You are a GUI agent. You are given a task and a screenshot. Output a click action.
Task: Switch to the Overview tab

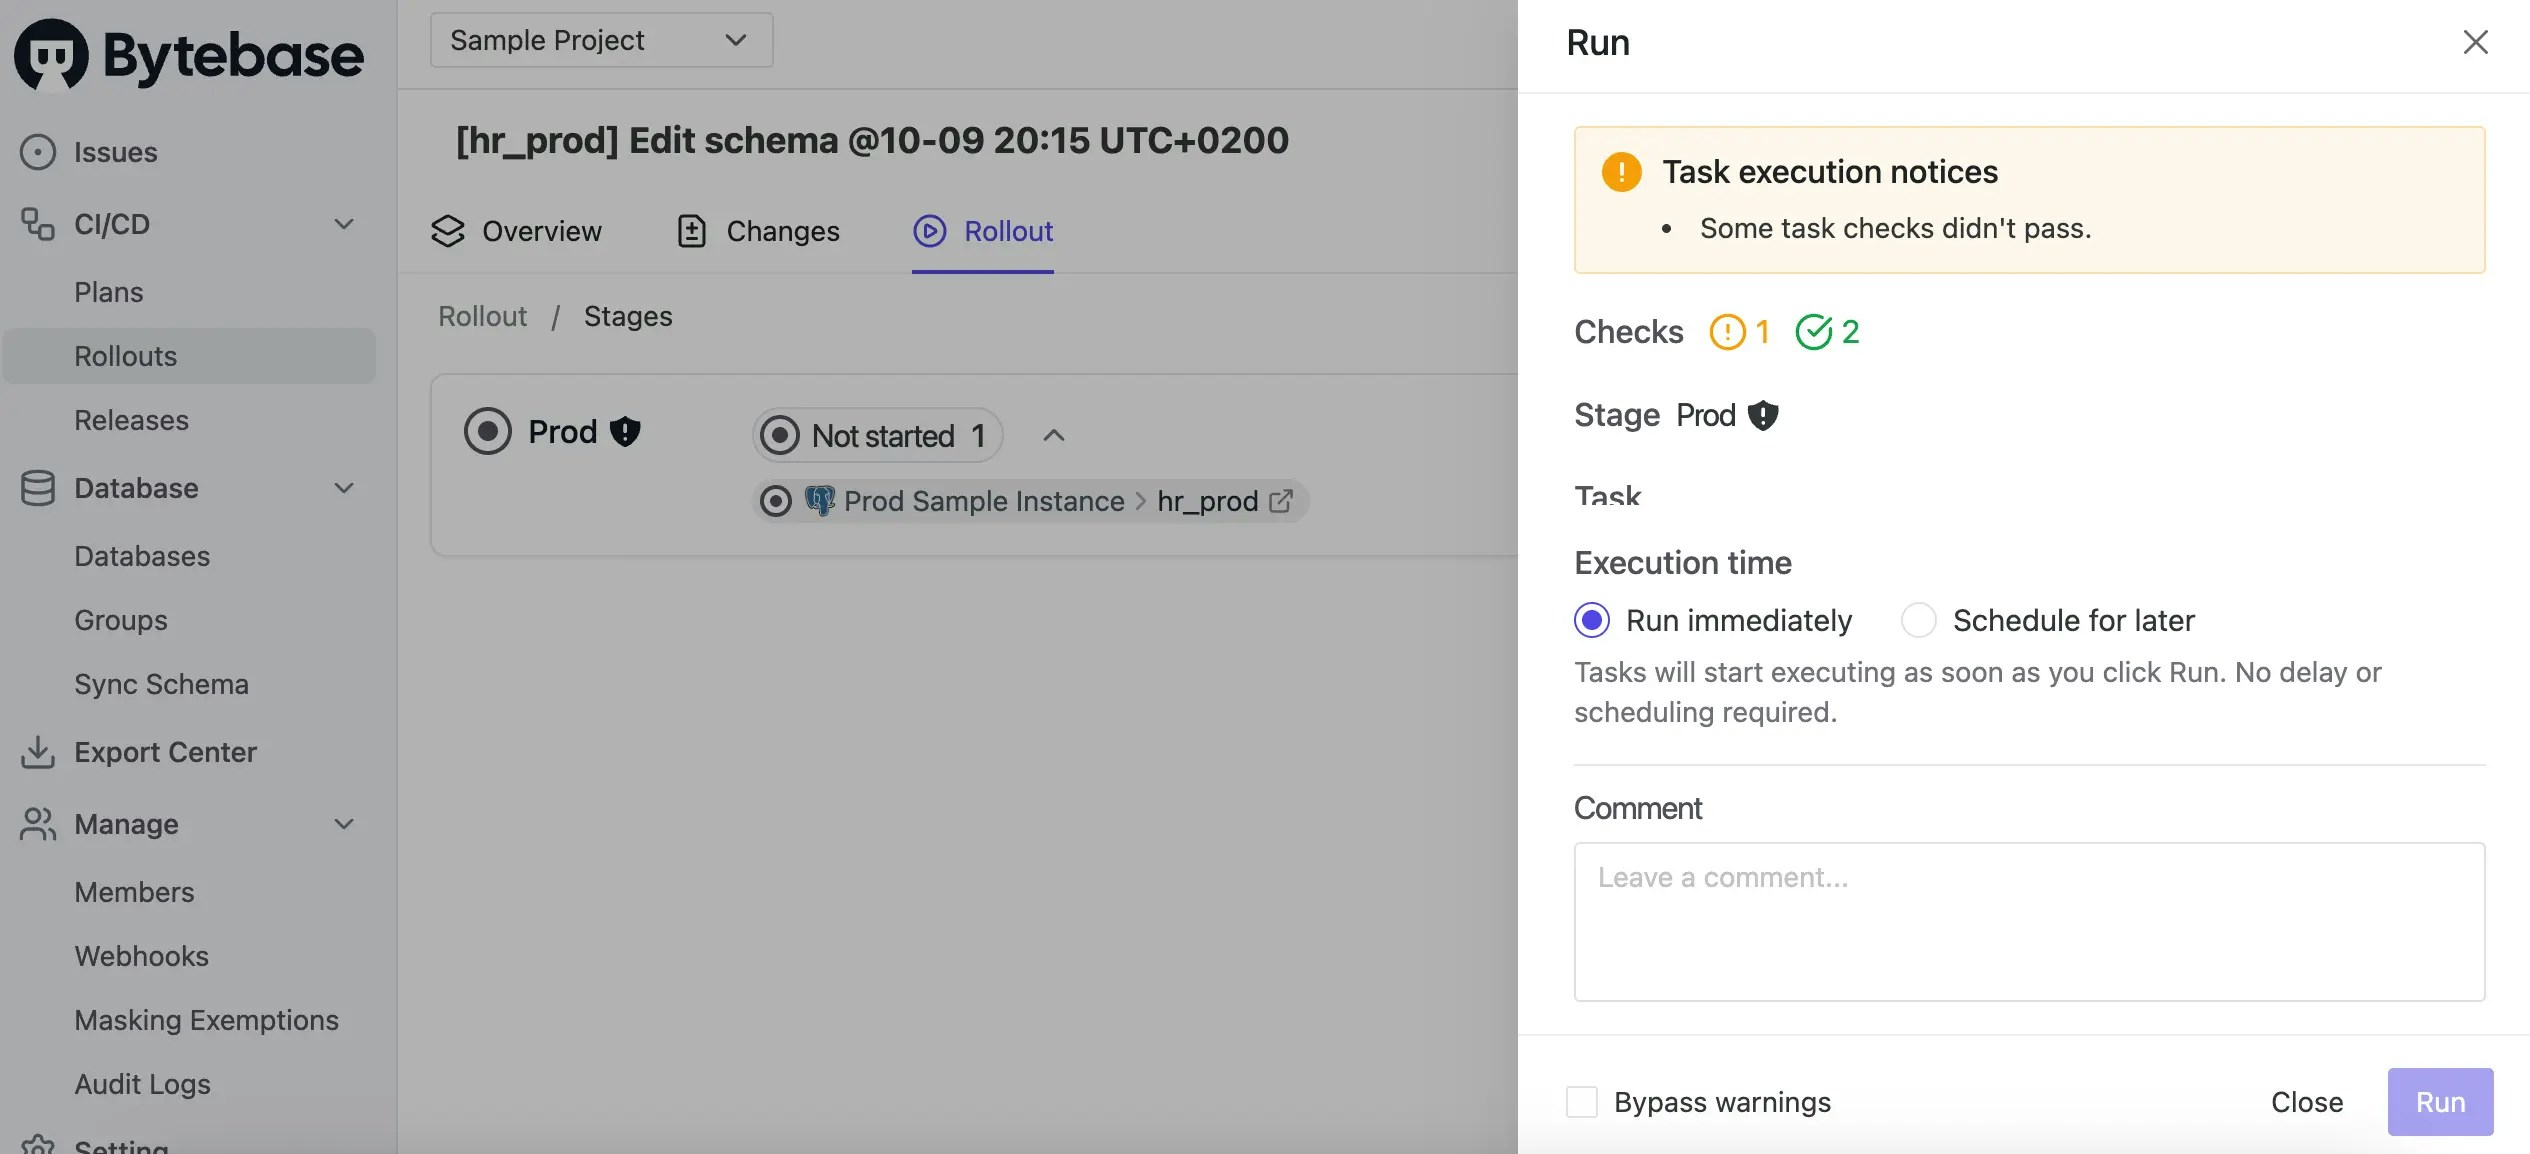(x=517, y=231)
